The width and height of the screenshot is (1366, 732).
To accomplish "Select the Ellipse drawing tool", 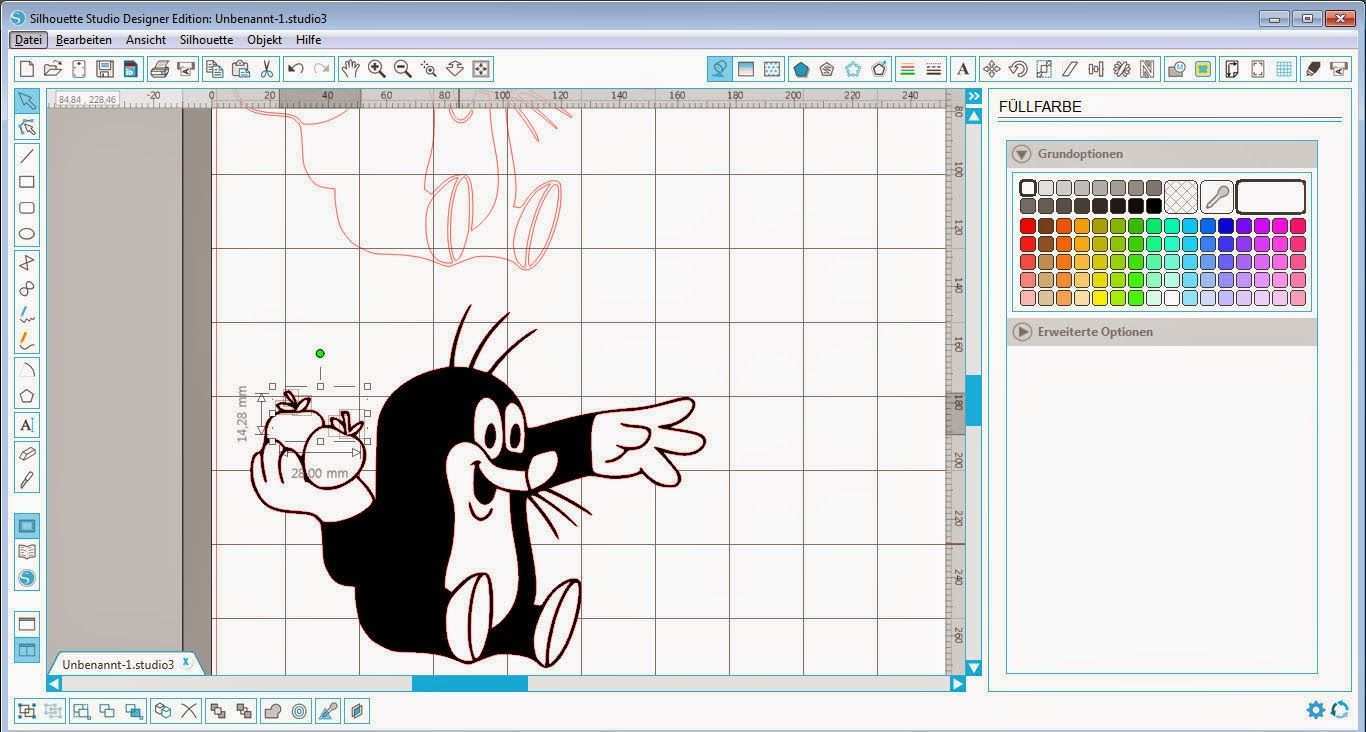I will pos(27,234).
